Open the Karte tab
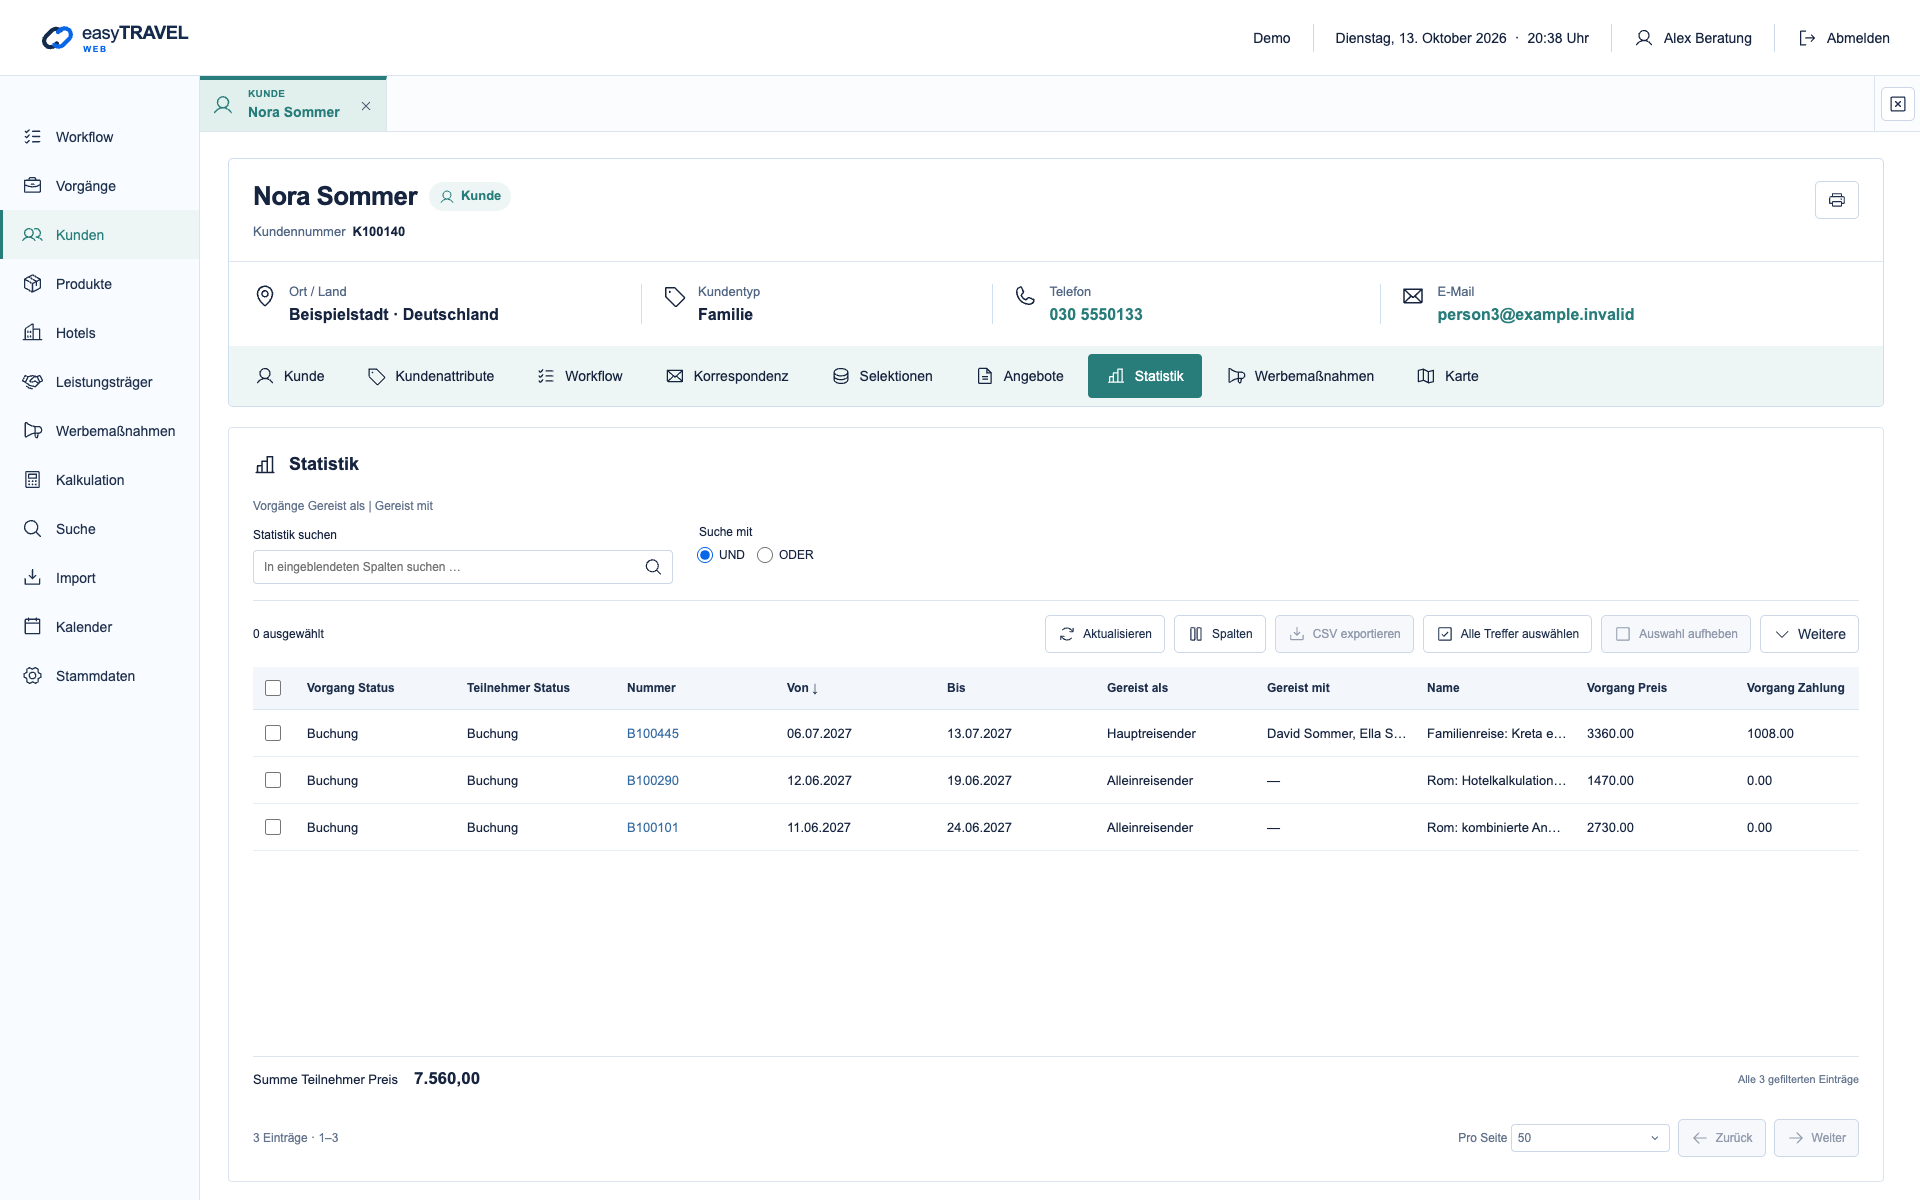 (1448, 376)
